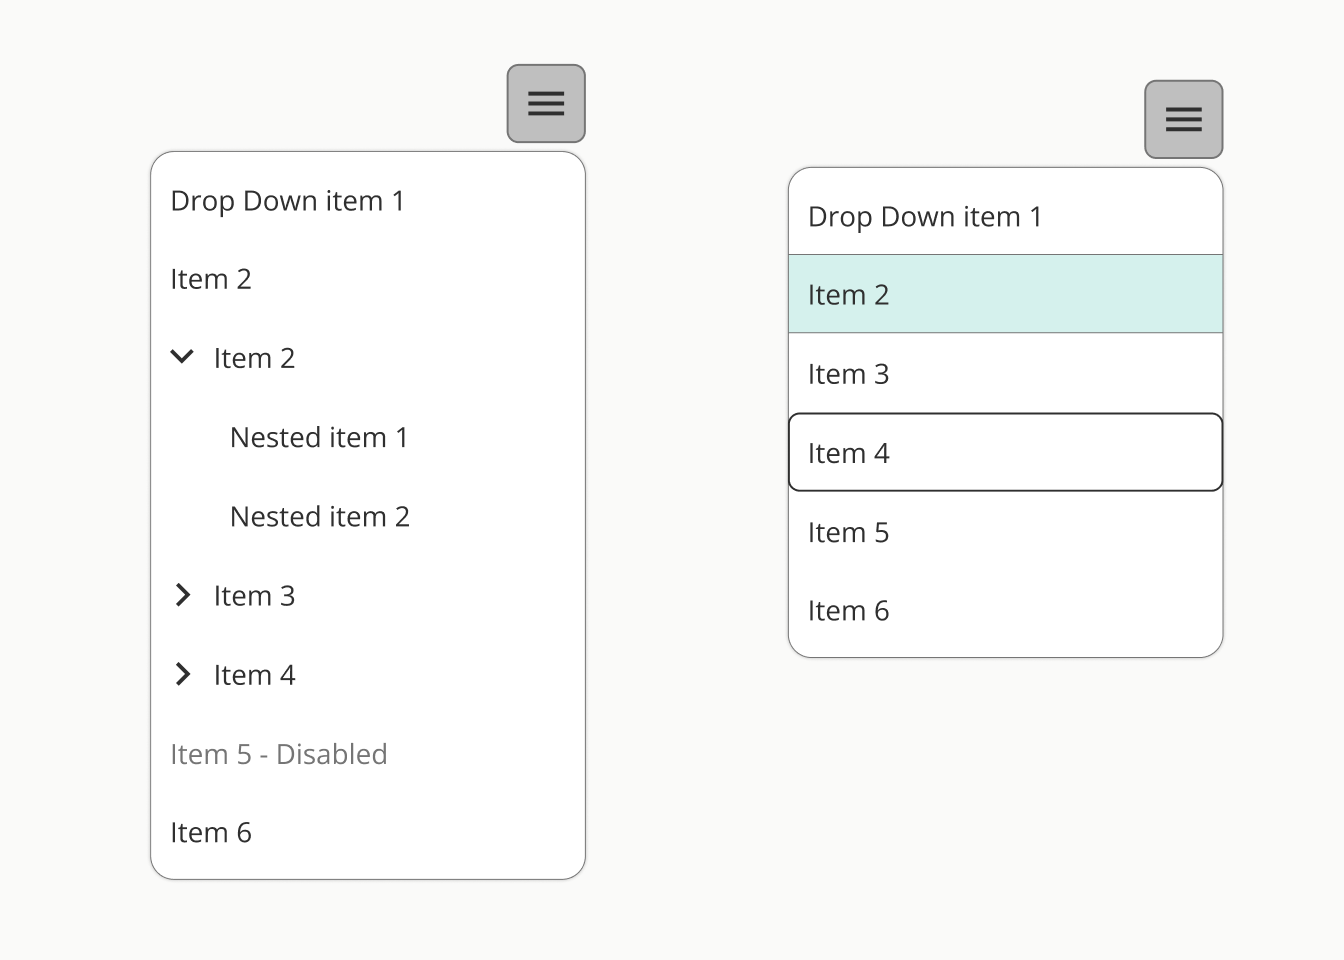Select Nested item 1
The height and width of the screenshot is (960, 1344).
coord(319,438)
